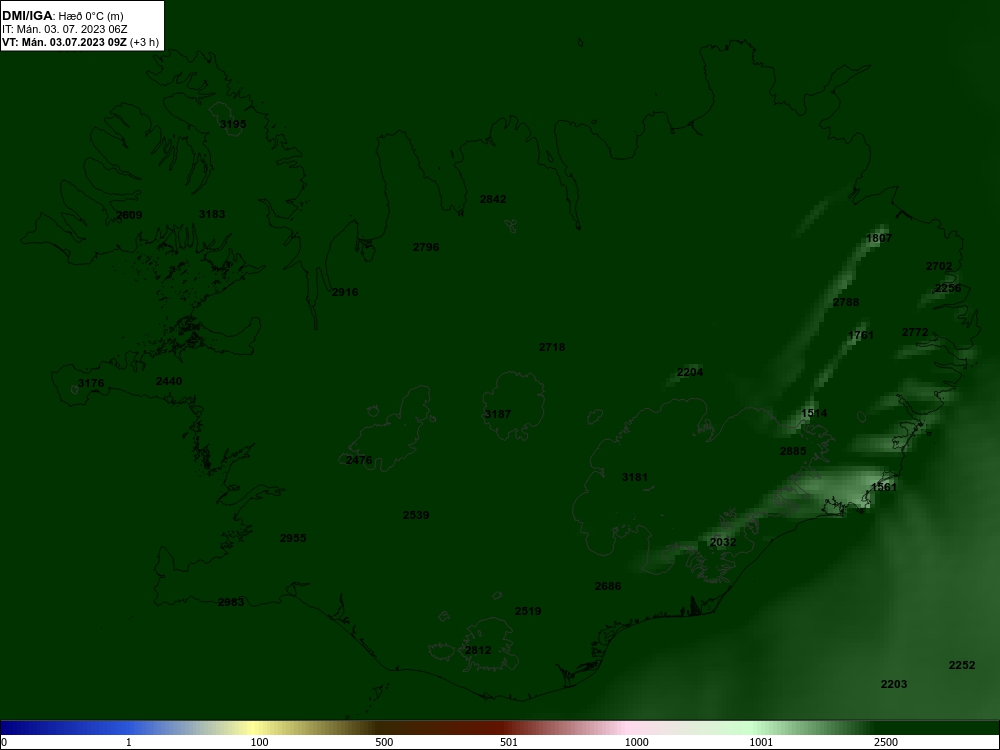Select the 2772 height label
Screen dimensions: 1000x750
point(915,332)
